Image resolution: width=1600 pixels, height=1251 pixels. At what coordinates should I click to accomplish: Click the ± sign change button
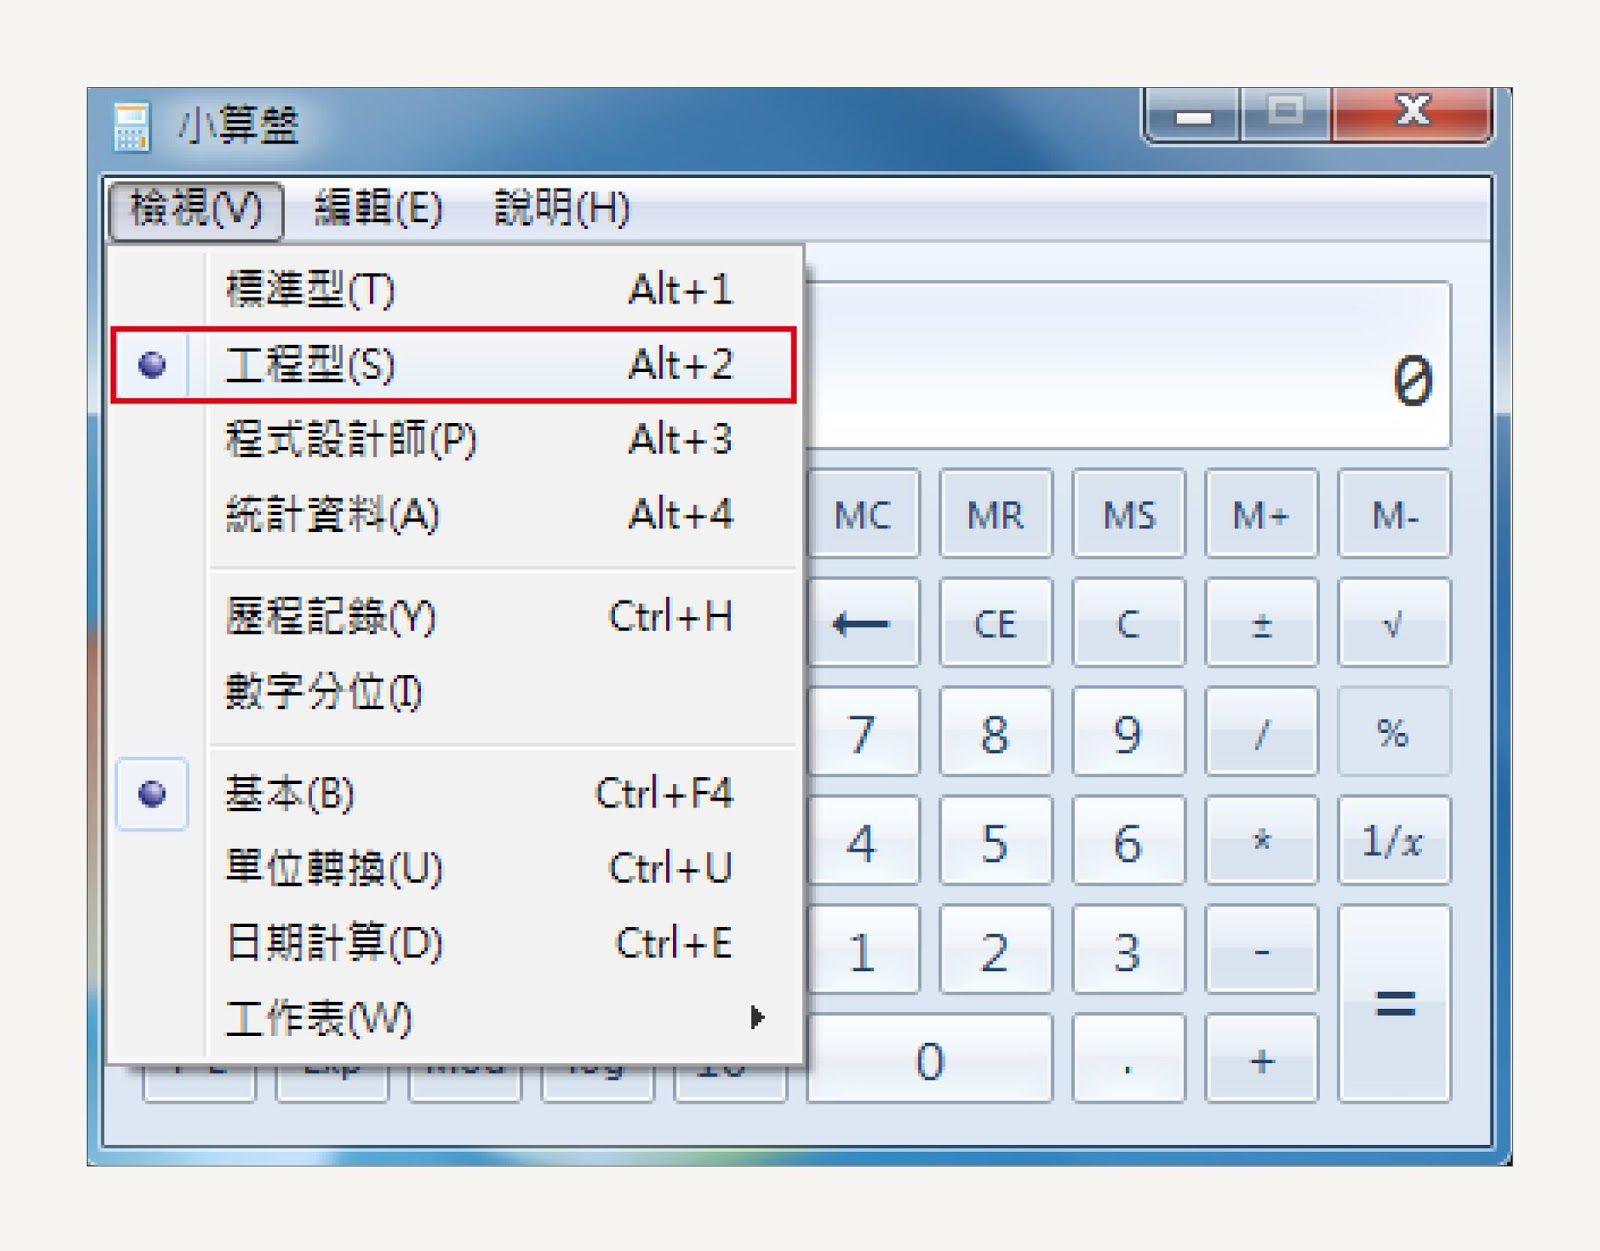tap(1261, 623)
